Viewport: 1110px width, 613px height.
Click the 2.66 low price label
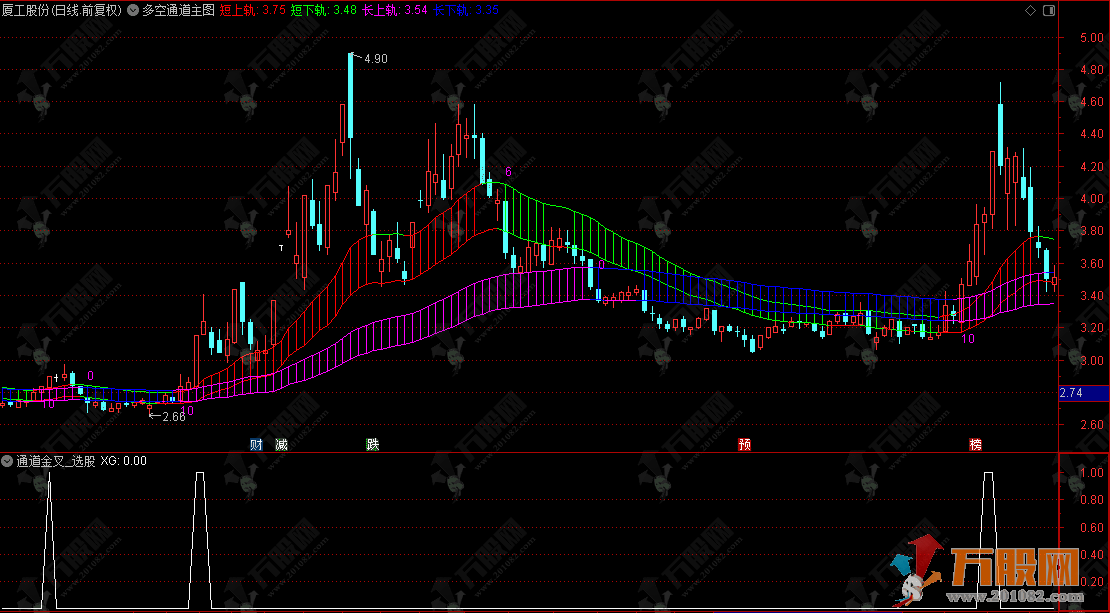pyautogui.click(x=173, y=416)
